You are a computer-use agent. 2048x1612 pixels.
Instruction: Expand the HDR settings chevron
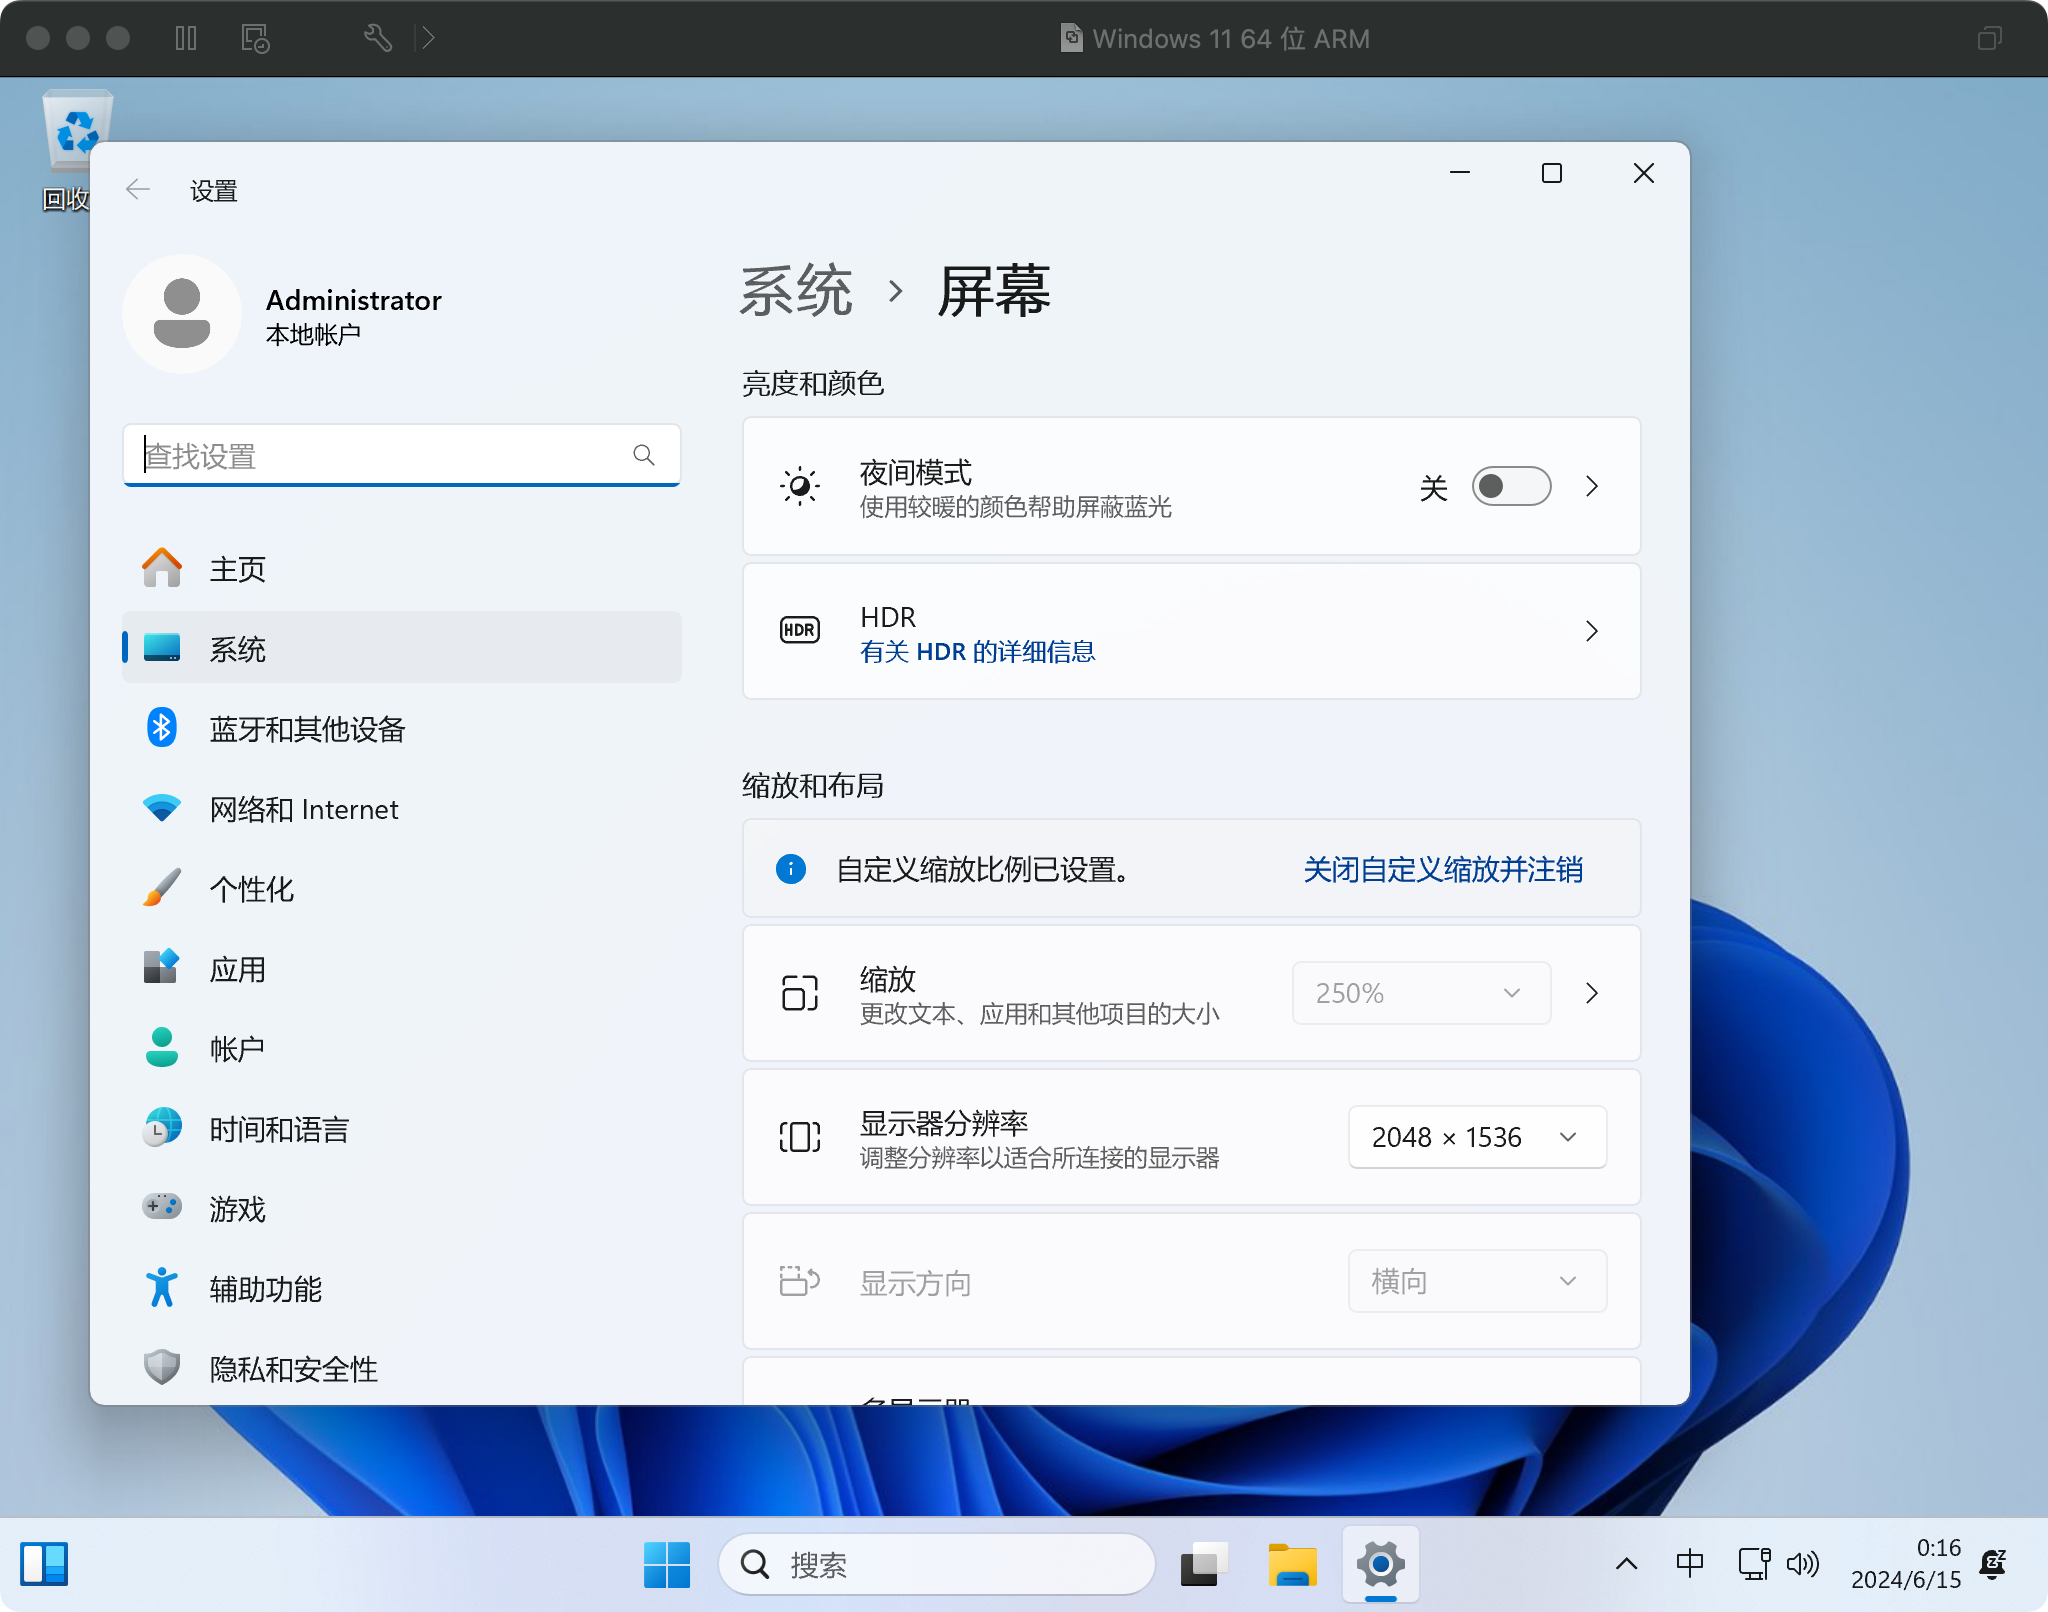pyautogui.click(x=1592, y=631)
